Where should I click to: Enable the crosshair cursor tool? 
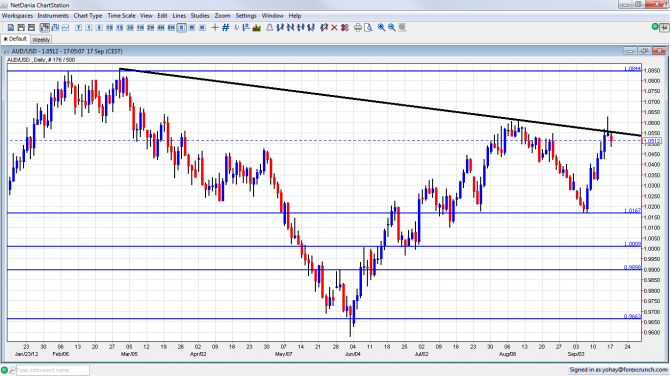pos(215,27)
